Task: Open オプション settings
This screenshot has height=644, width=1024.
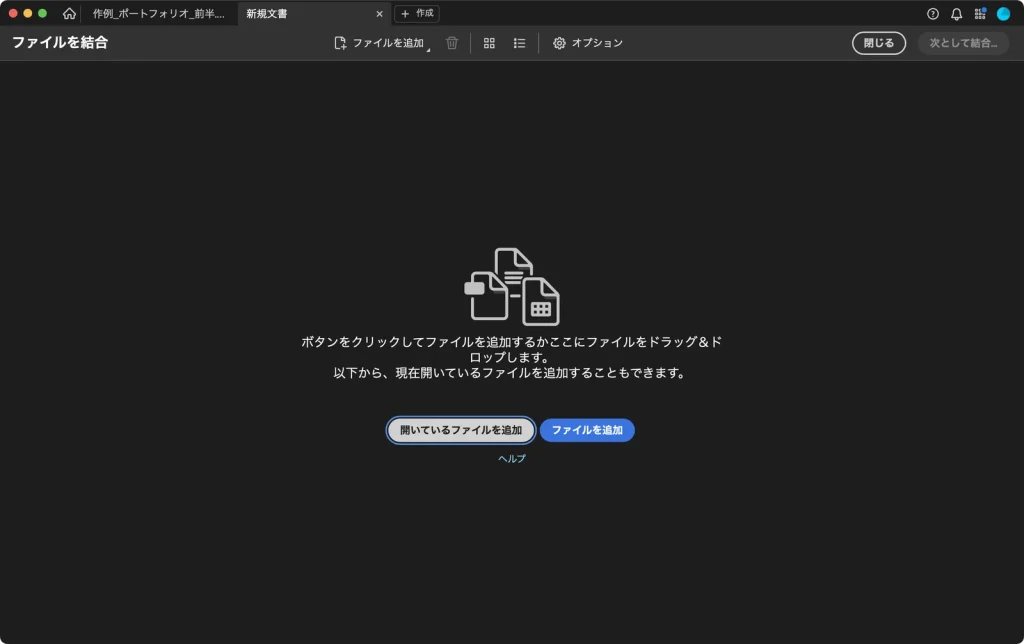Action: coord(588,43)
